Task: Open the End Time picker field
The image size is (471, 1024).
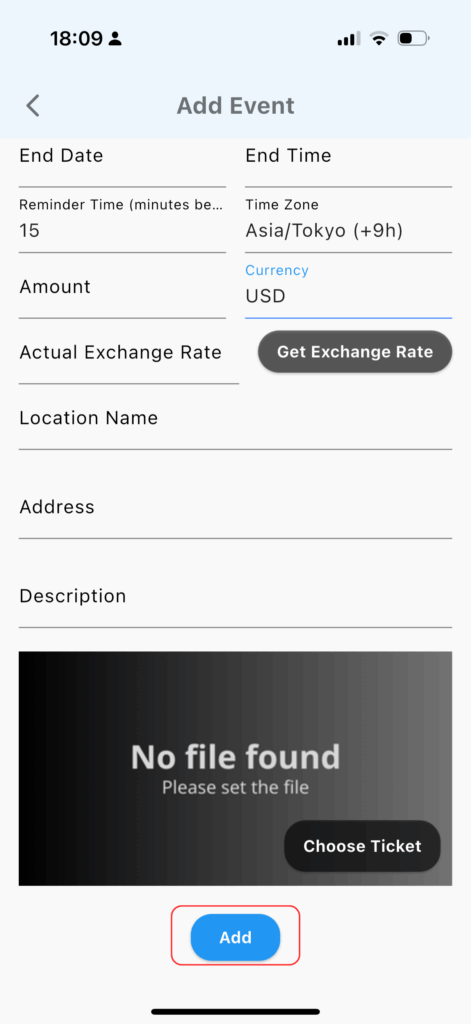Action: tap(348, 163)
